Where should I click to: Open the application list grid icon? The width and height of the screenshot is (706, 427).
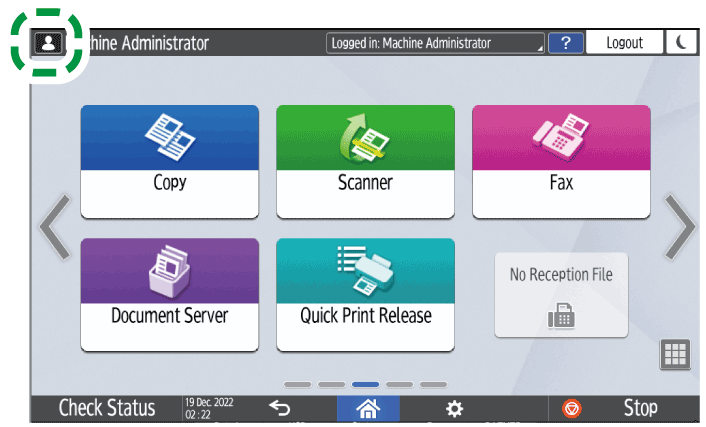tap(675, 355)
